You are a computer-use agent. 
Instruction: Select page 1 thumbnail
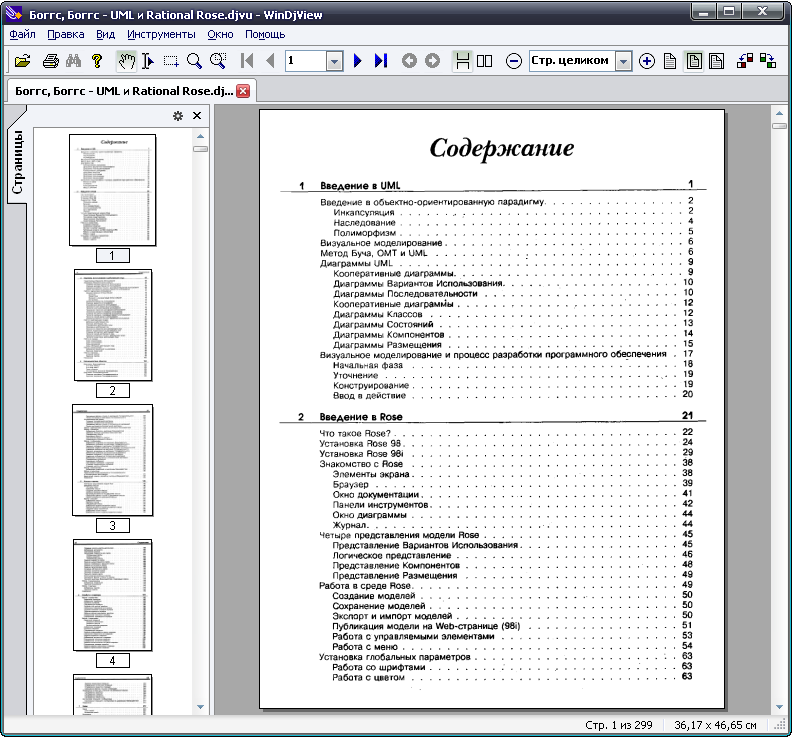(112, 190)
